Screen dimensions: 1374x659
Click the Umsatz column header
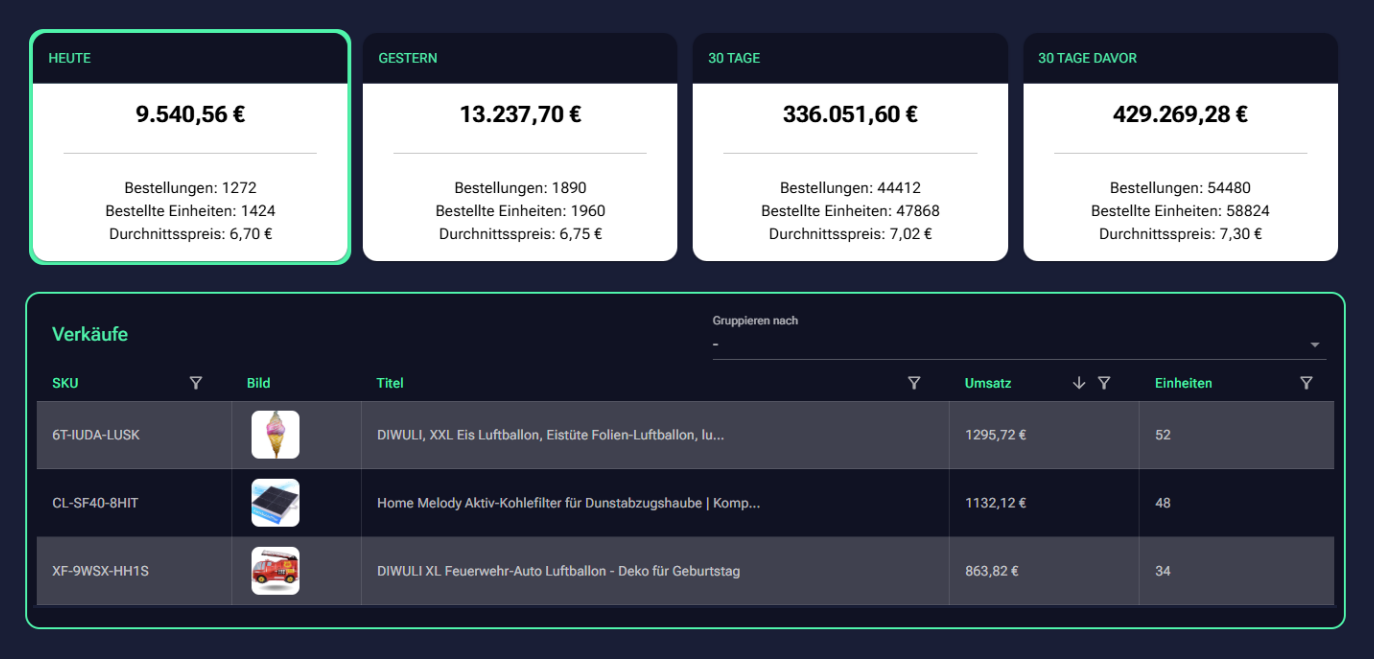pos(987,383)
